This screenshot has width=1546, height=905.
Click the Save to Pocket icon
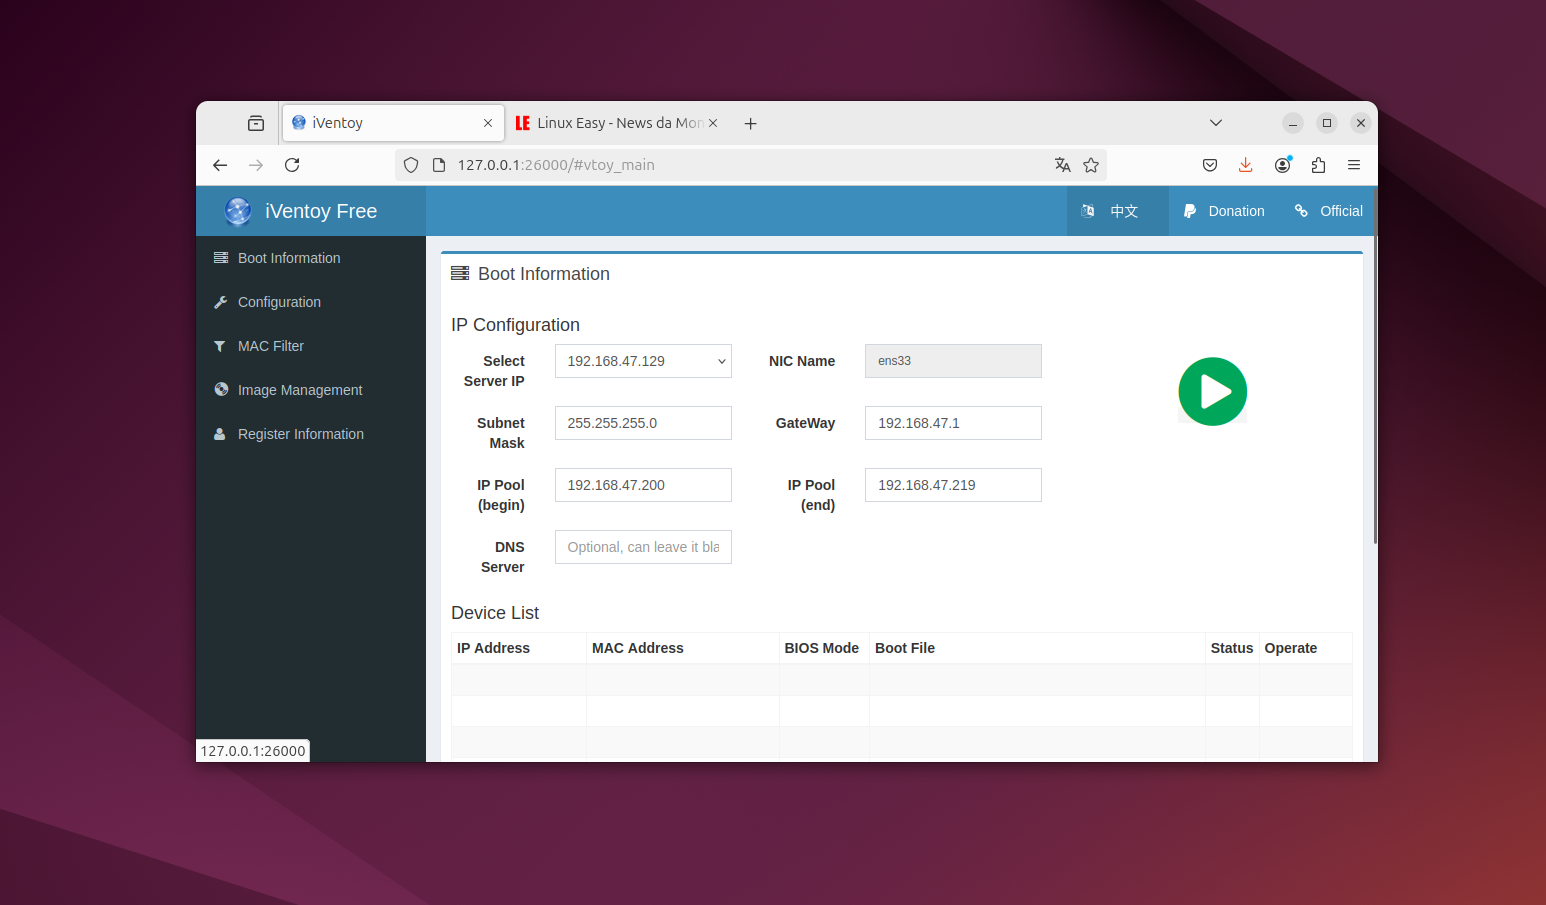pos(1209,165)
